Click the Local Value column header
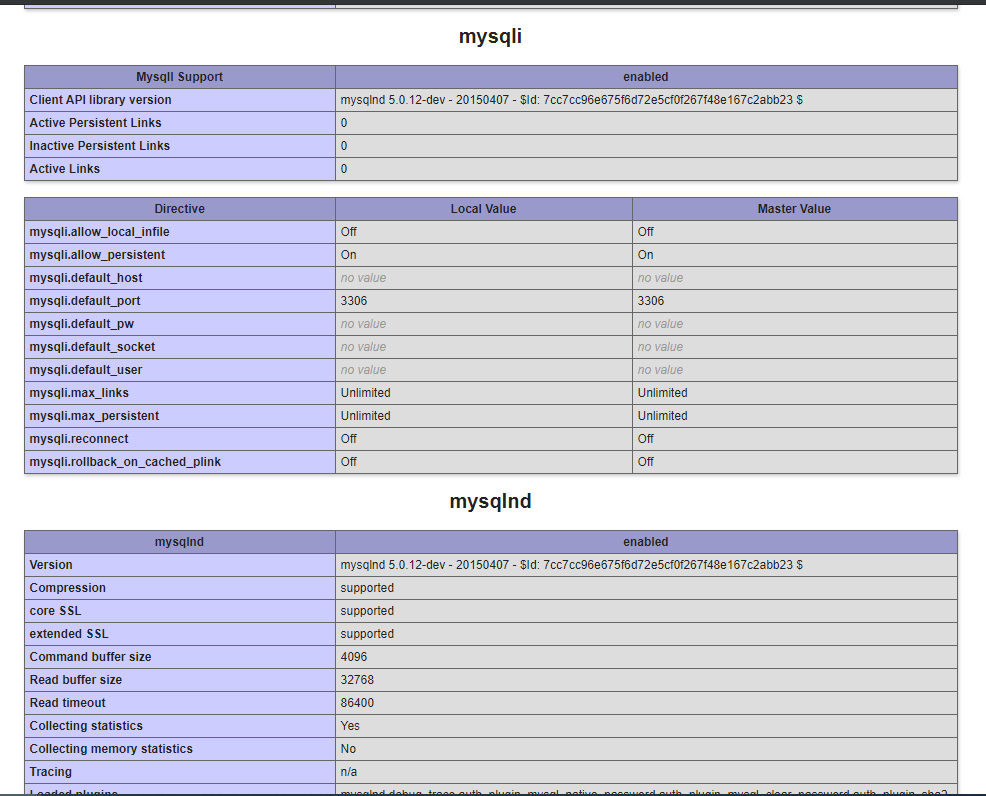986x796 pixels. [483, 208]
